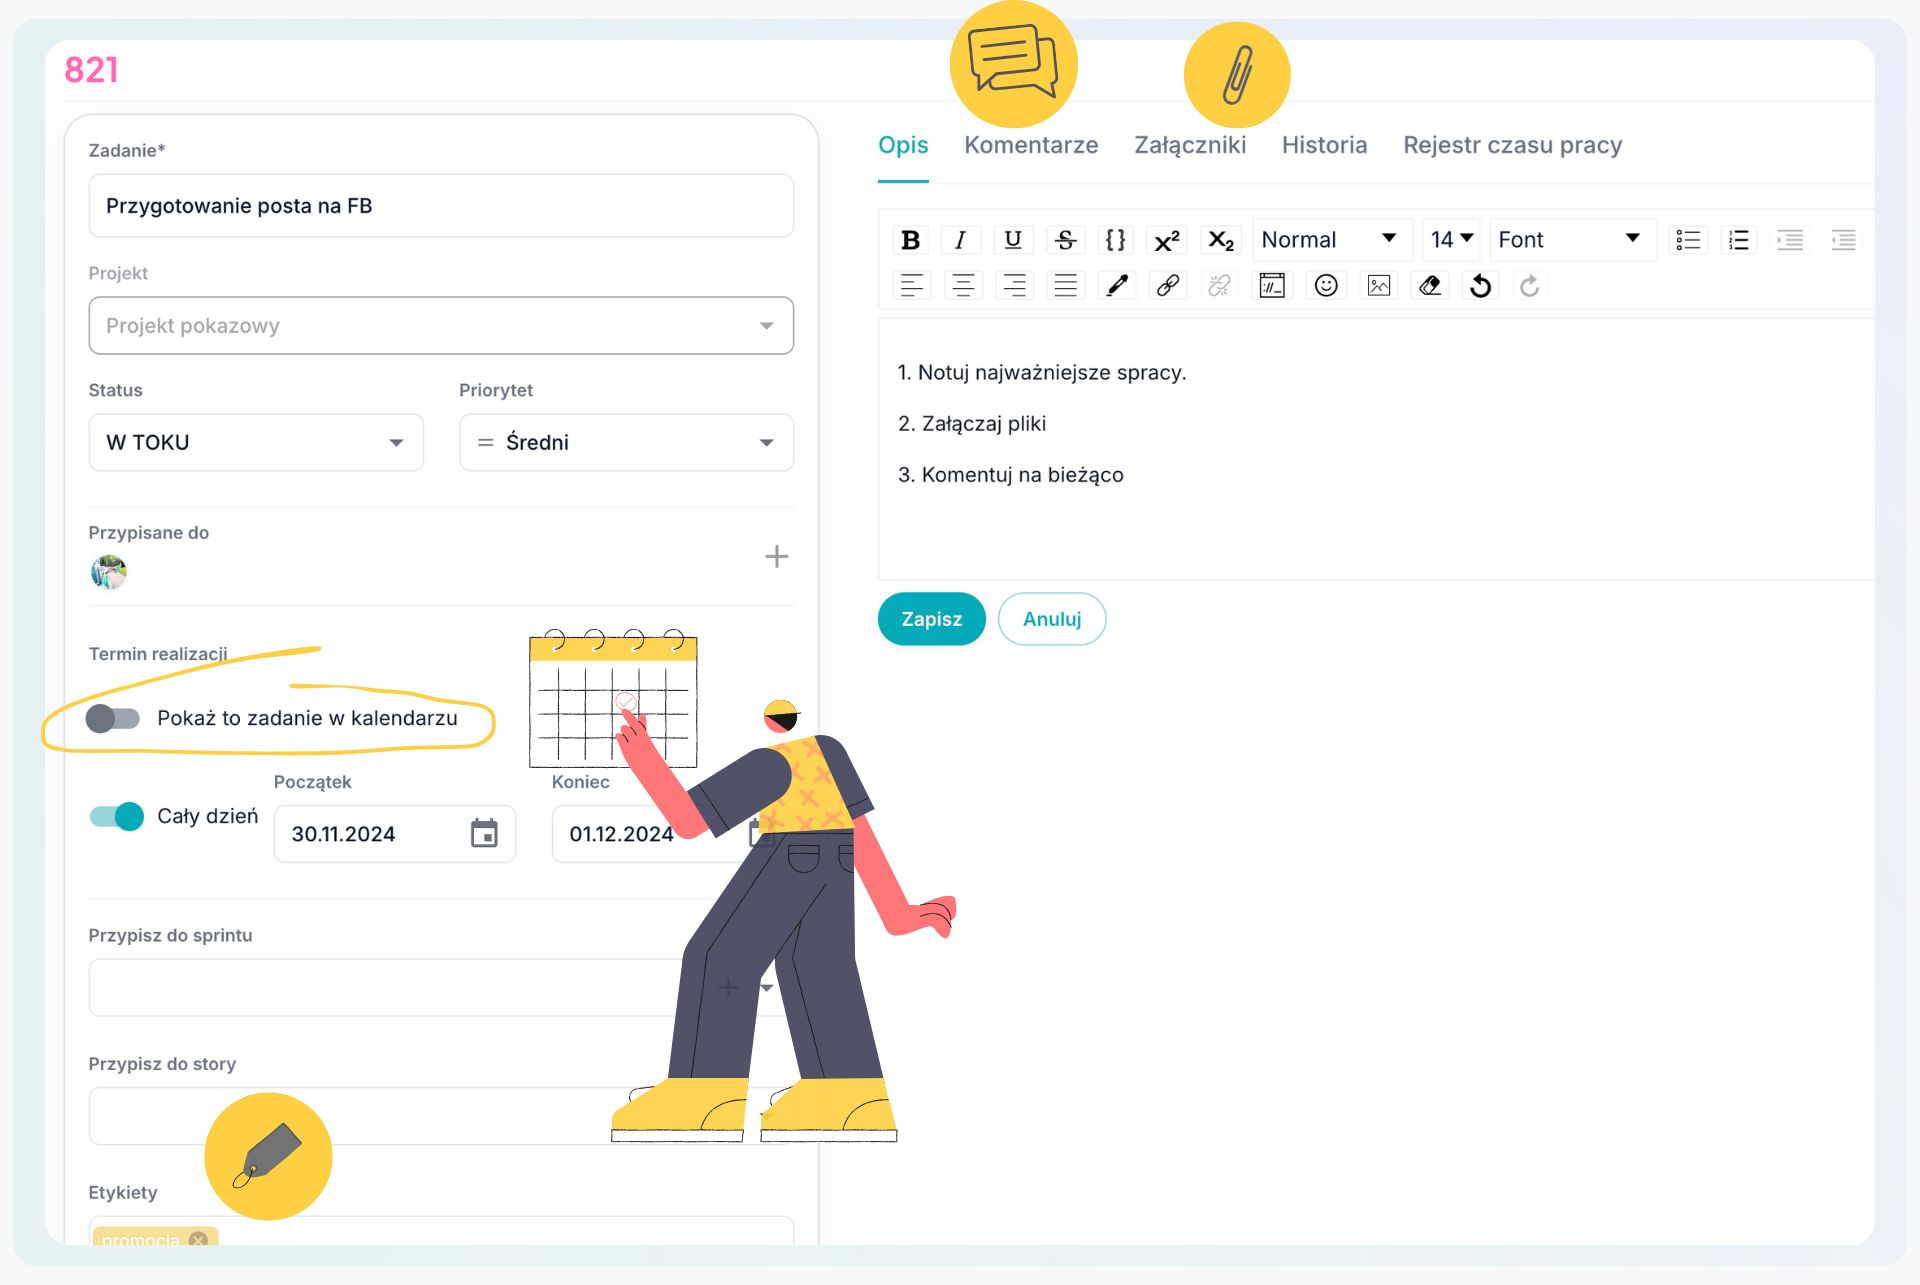Open the Normal paragraph style dropdown
This screenshot has height=1285, width=1920.
pyautogui.click(x=1329, y=240)
